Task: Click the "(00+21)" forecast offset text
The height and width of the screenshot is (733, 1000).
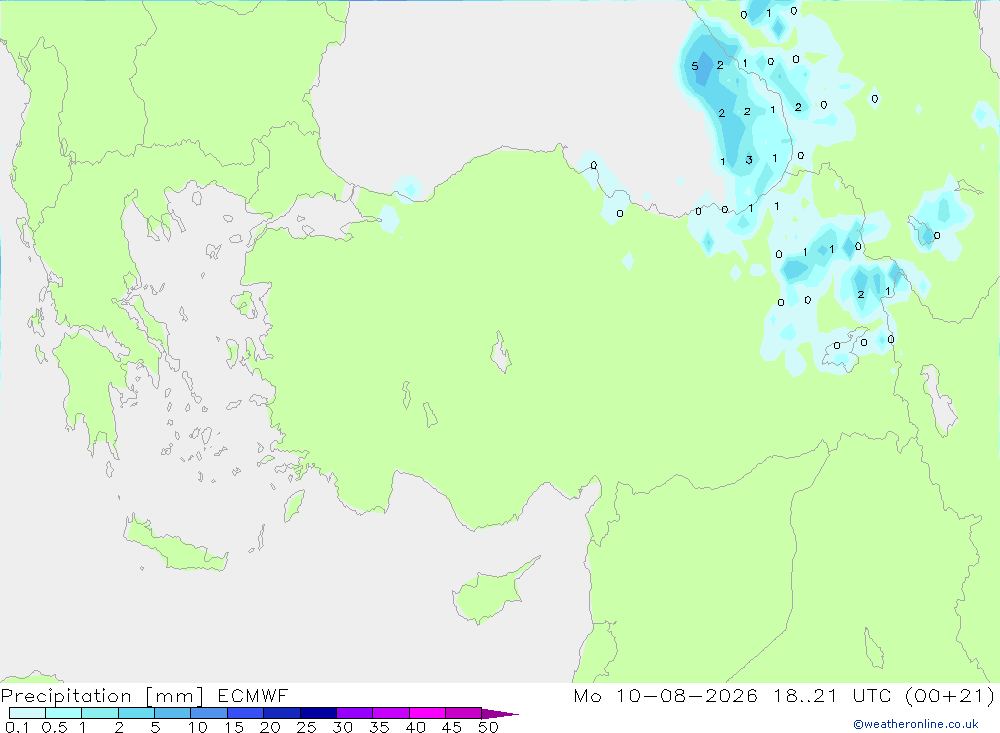Action: click(x=949, y=695)
